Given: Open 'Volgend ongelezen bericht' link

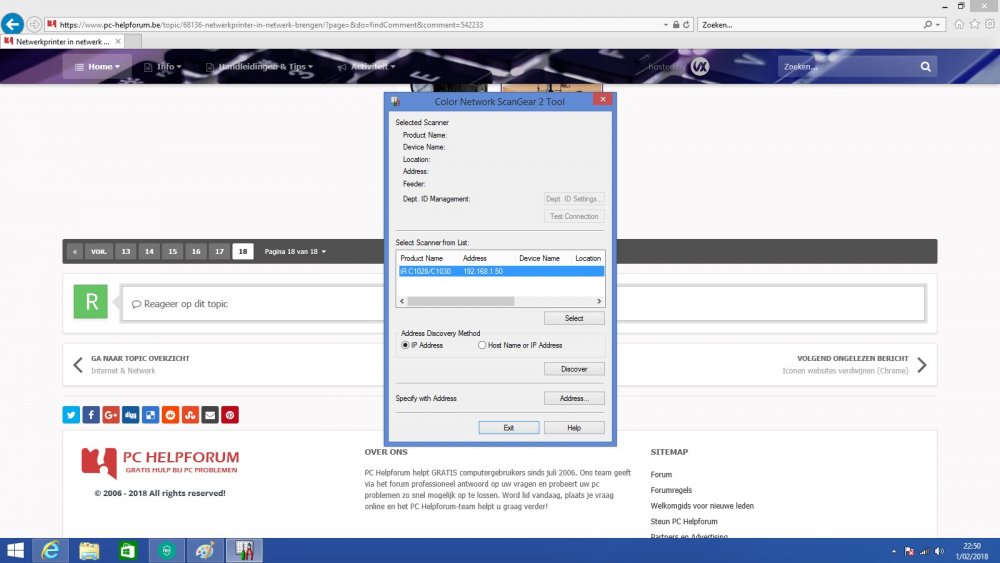Looking at the screenshot, I should [855, 365].
